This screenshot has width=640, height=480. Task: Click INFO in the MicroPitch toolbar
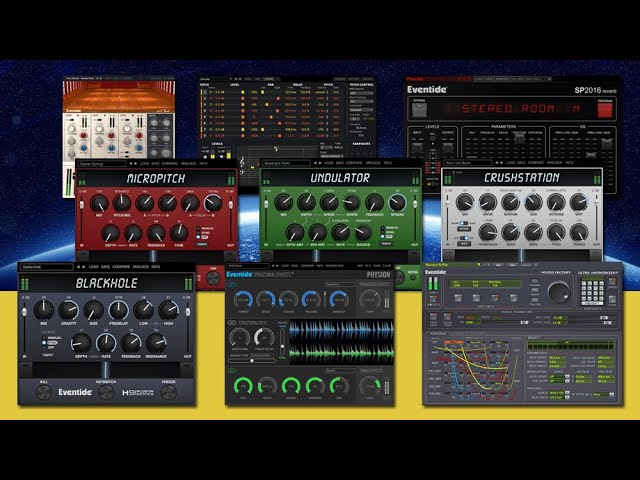pyautogui.click(x=203, y=164)
